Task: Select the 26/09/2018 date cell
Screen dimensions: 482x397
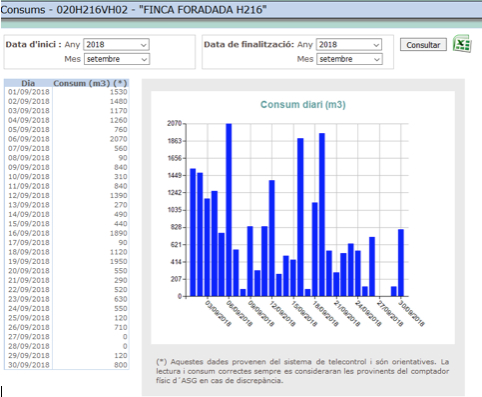Action: pyautogui.click(x=29, y=327)
